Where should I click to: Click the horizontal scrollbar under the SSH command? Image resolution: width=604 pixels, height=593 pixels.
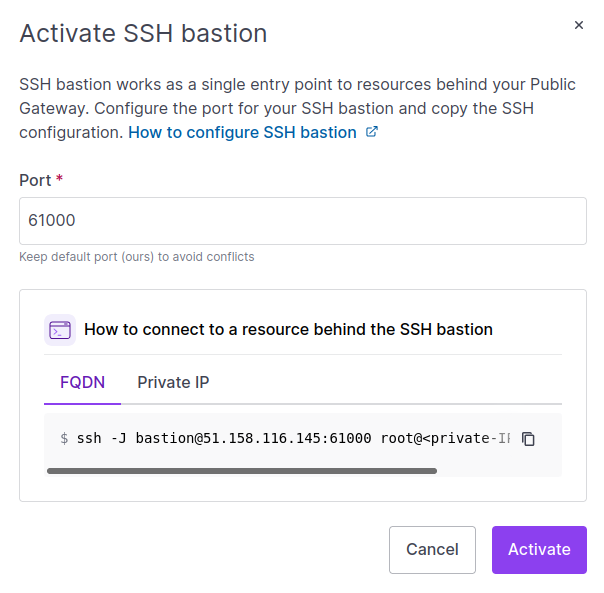(241, 470)
